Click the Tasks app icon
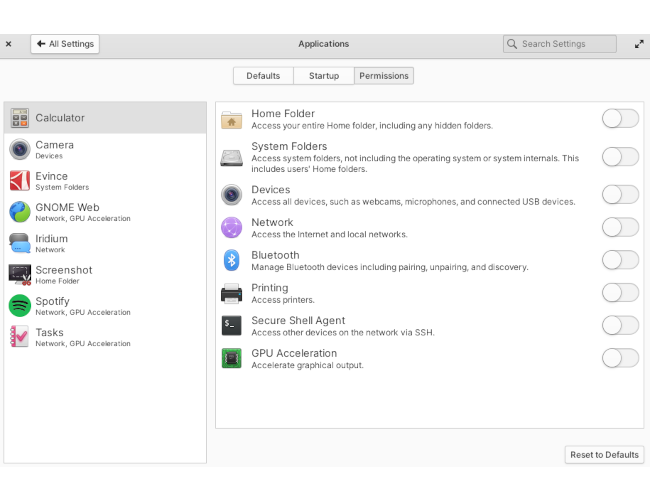650x500 pixels. 19,337
